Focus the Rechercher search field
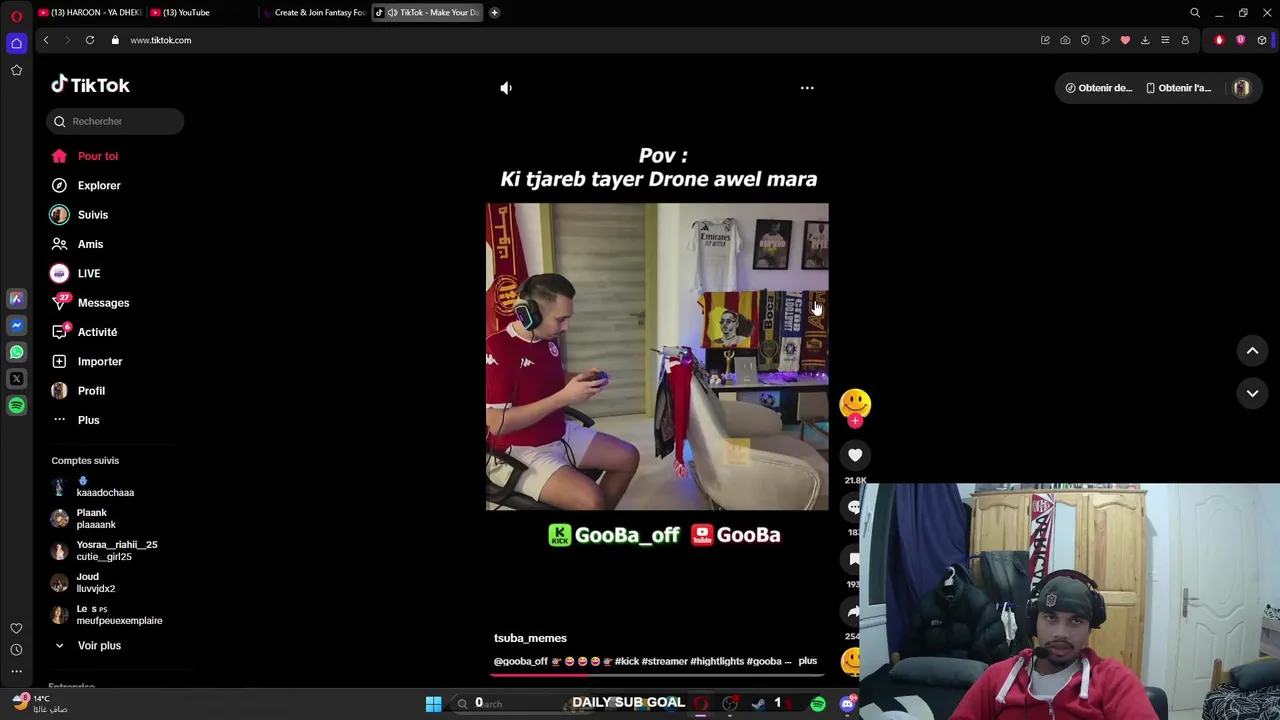Viewport: 1280px width, 720px height. pos(115,121)
